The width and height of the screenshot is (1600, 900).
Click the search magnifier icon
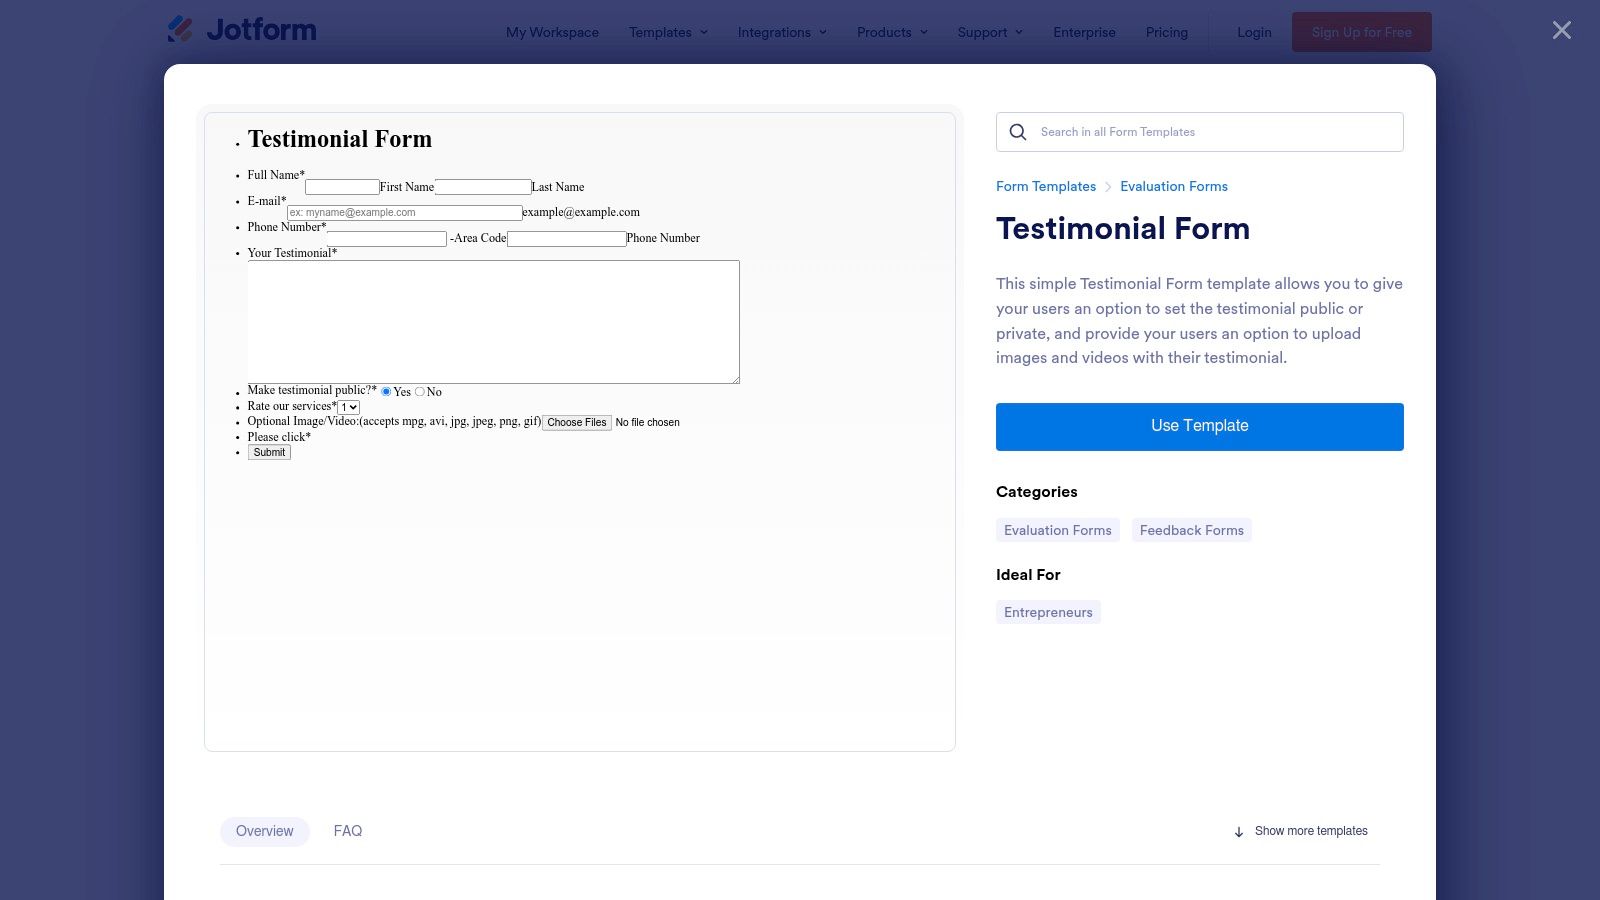[1017, 132]
